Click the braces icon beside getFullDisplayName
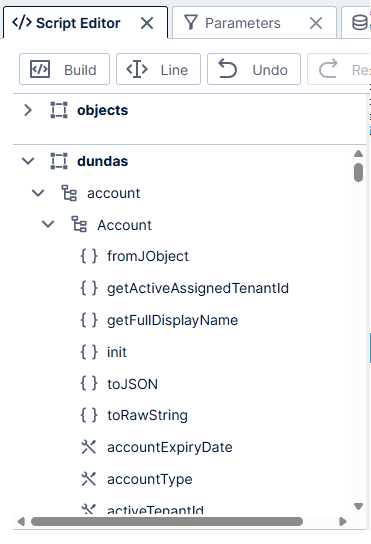Viewport: 371px width, 544px height. [89, 320]
